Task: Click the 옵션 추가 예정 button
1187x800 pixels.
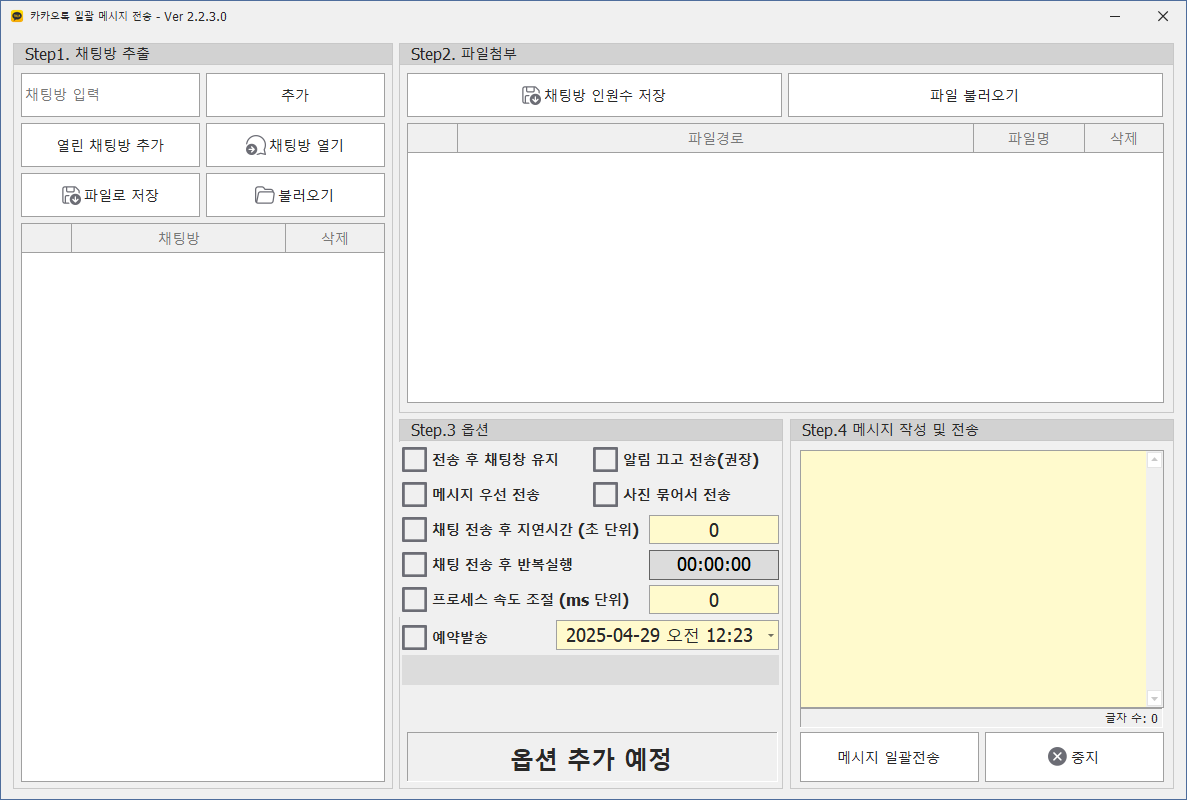Action: click(x=592, y=757)
